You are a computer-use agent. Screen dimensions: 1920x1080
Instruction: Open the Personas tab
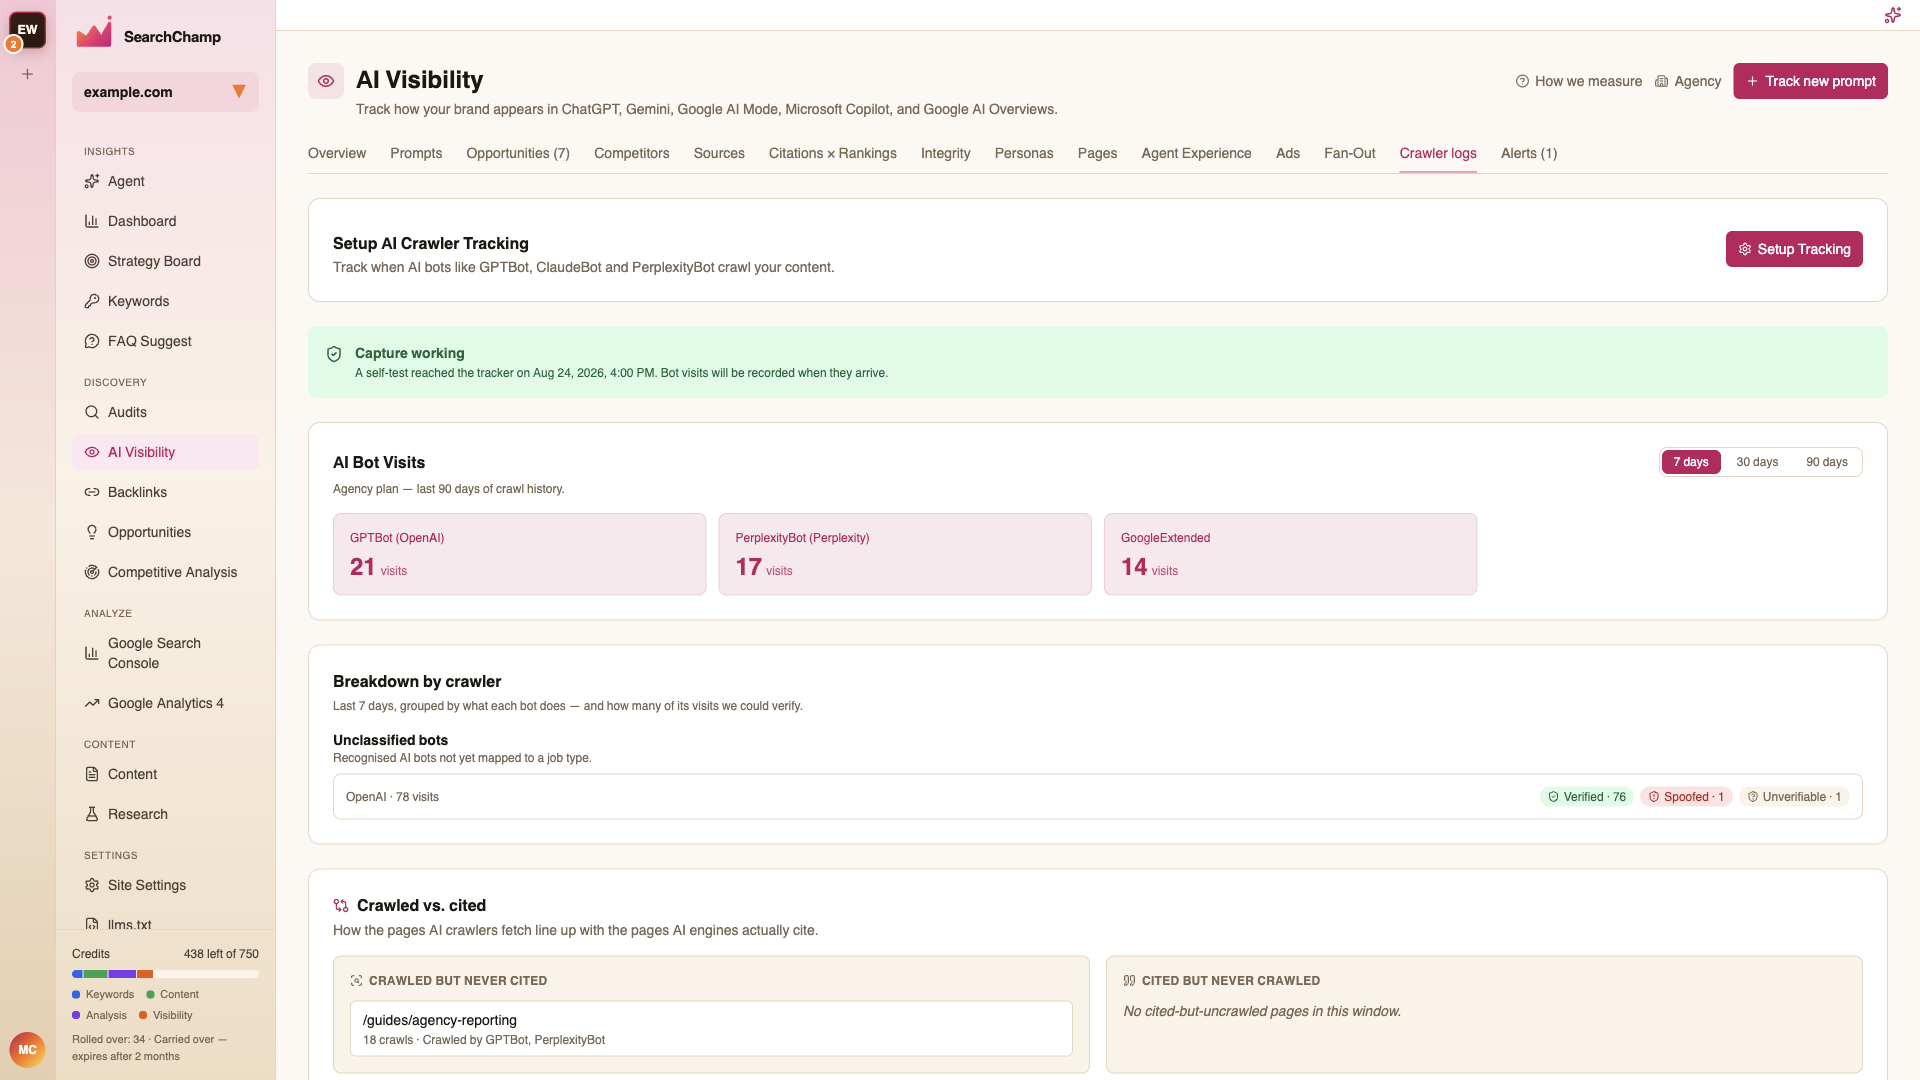[1024, 153]
